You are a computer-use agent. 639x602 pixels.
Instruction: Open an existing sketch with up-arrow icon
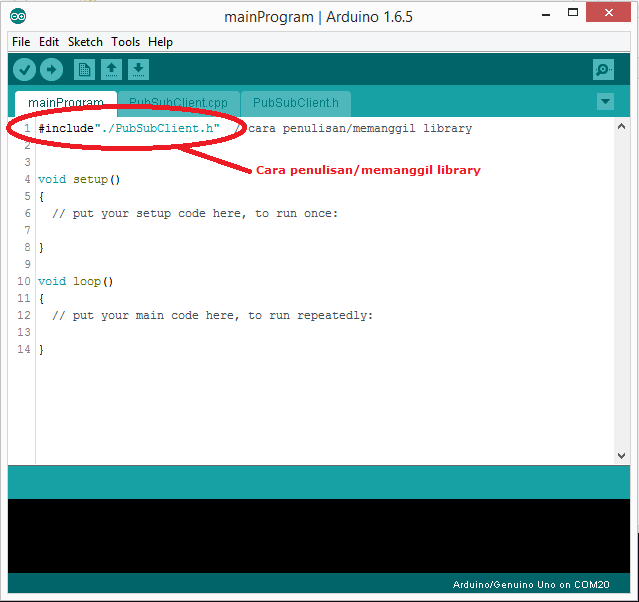pos(111,70)
